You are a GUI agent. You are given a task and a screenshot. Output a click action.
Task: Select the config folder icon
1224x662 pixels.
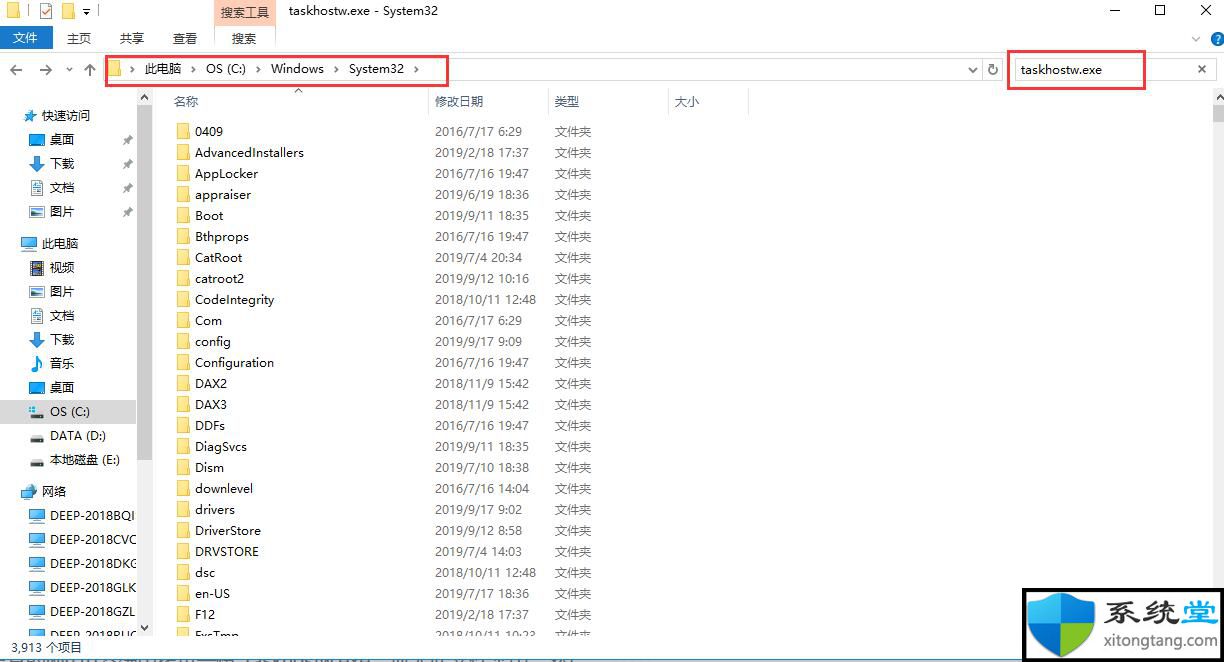pos(183,342)
